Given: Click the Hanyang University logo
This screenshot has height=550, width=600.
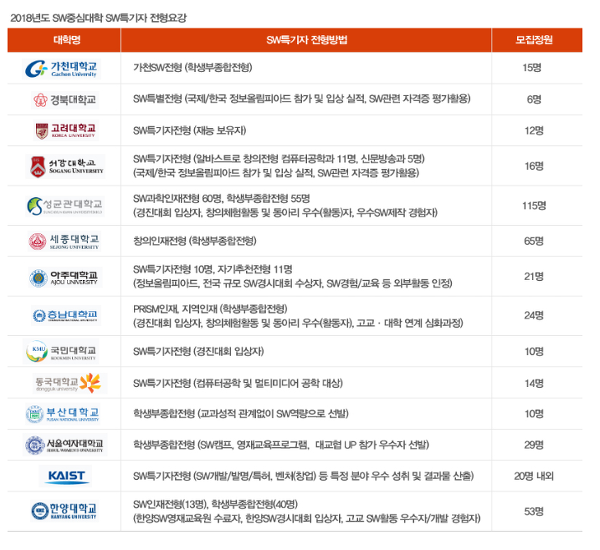Looking at the screenshot, I should coord(64,511).
